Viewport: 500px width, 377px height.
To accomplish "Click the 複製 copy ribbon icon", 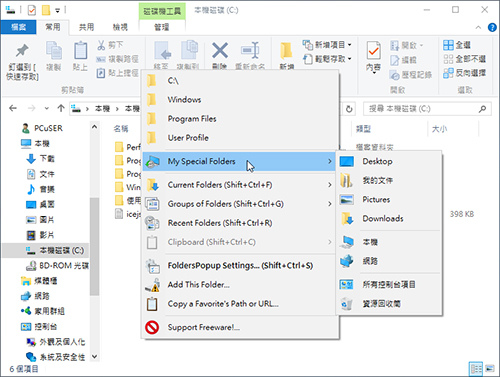I will coord(54,51).
